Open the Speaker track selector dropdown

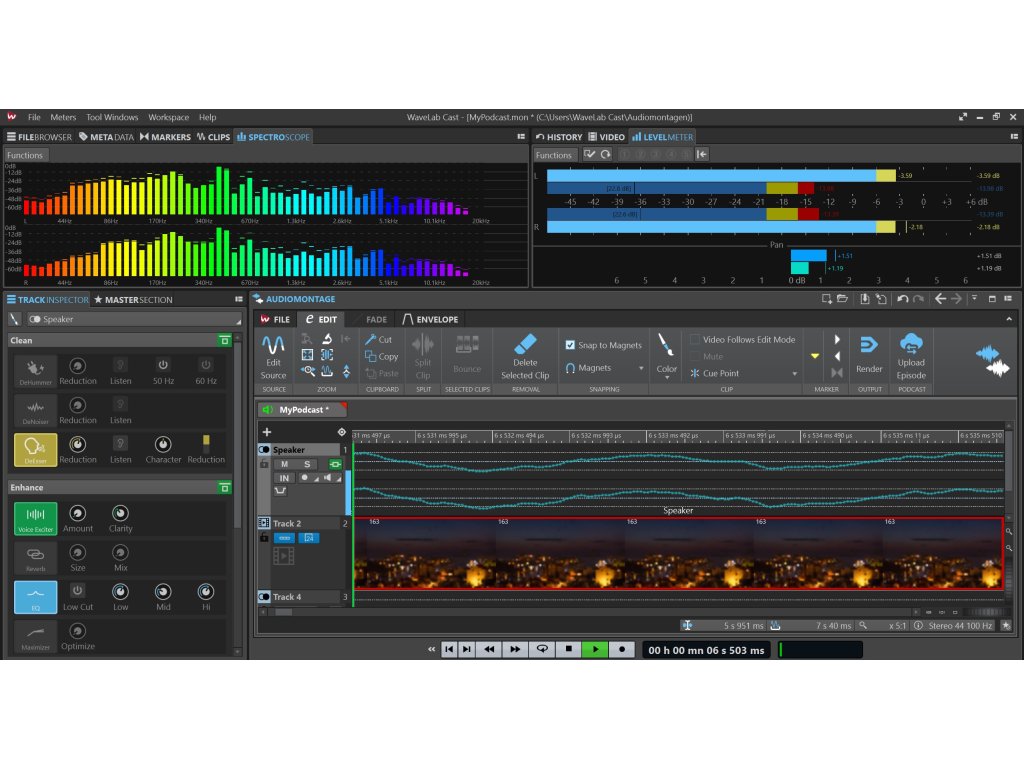[x=134, y=319]
